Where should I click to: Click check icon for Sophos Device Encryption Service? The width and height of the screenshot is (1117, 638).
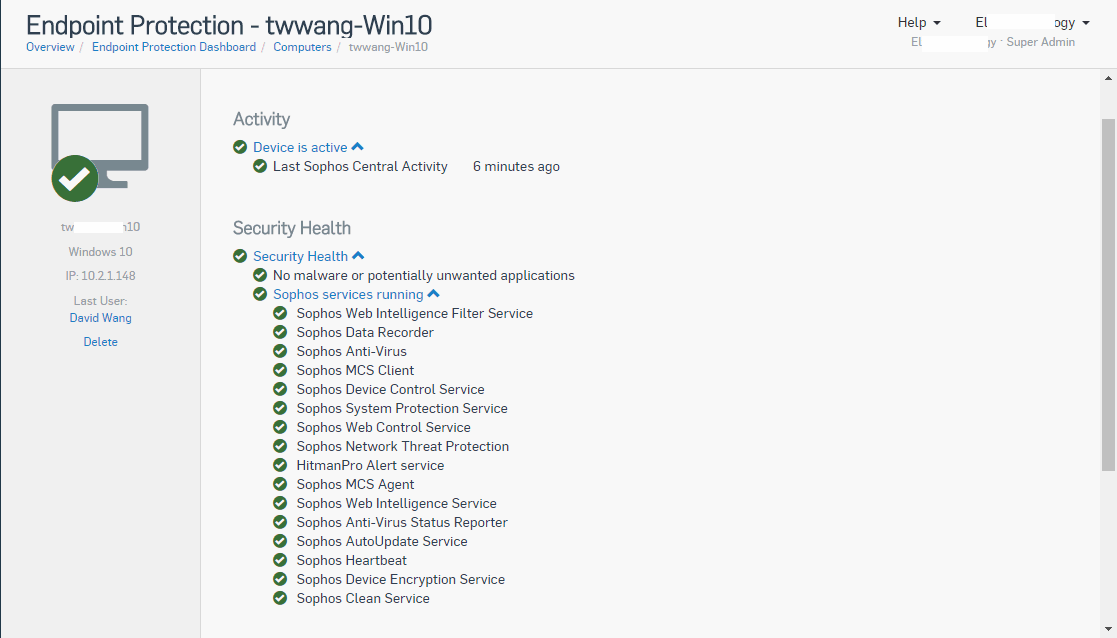click(x=280, y=580)
